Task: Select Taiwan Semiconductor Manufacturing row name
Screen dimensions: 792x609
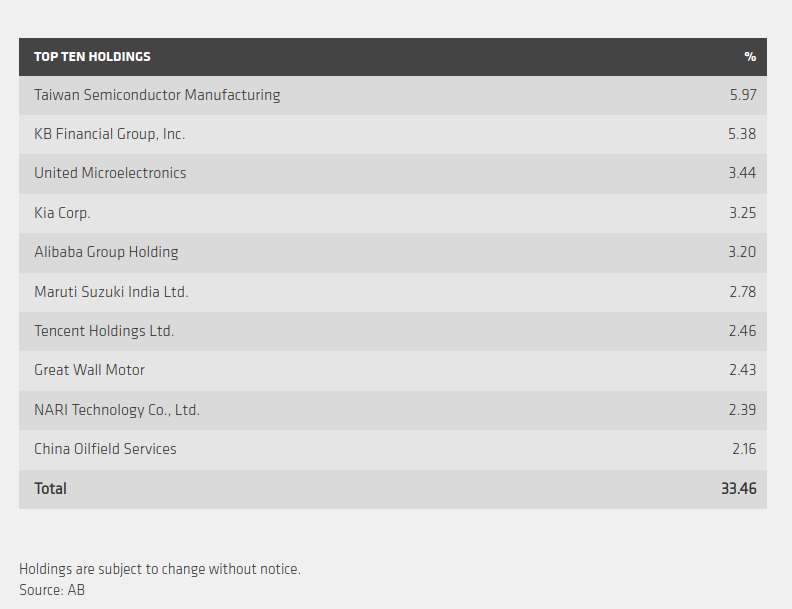Action: point(157,95)
